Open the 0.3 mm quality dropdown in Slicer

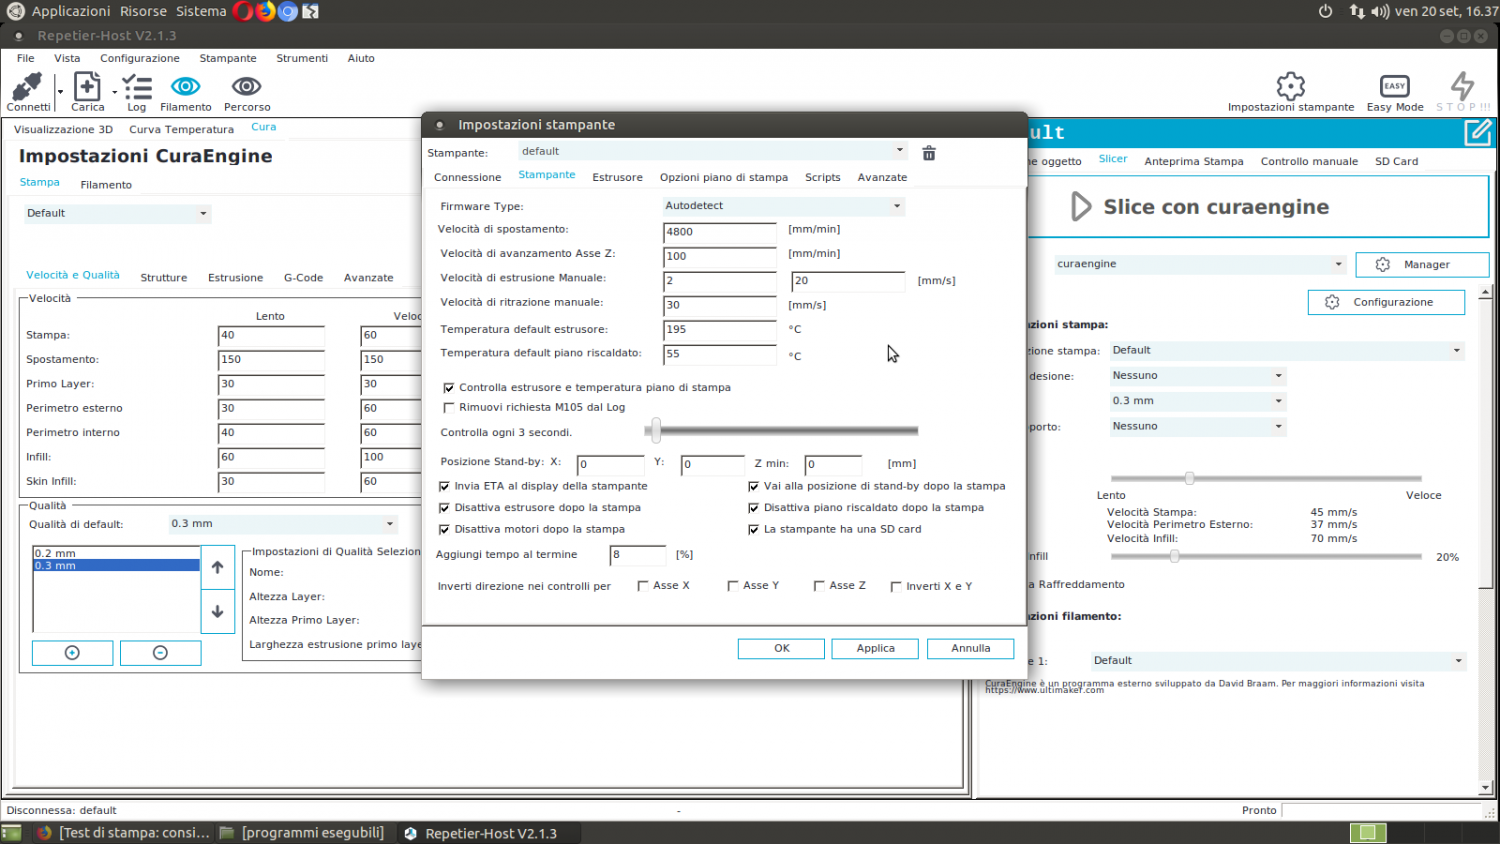point(1197,401)
